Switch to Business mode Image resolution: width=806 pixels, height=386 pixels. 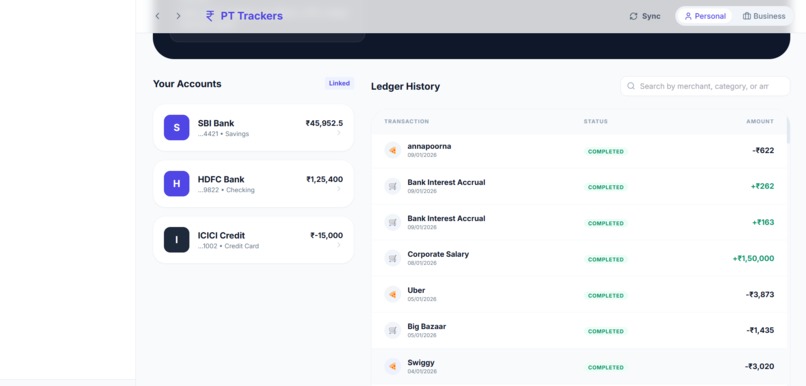pyautogui.click(x=764, y=16)
